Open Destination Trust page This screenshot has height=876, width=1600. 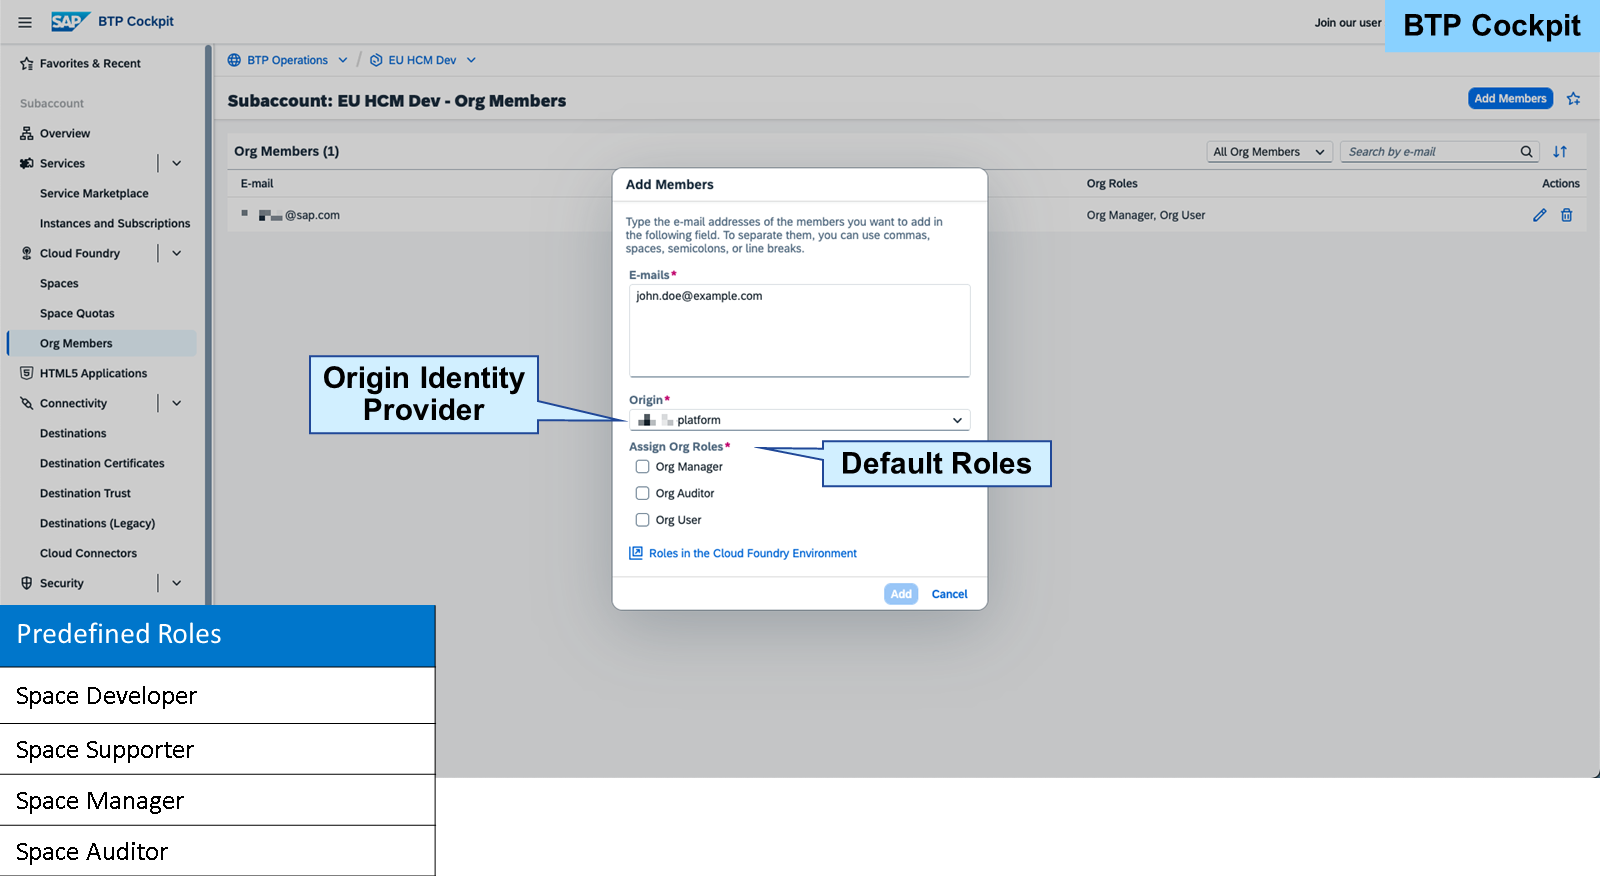click(85, 493)
